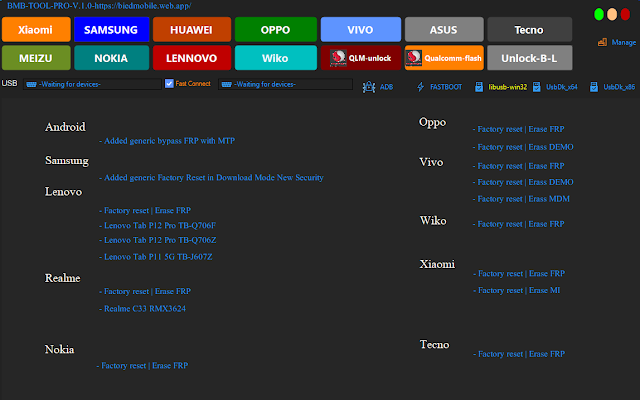Click Tecno 'Factory reset | Erase FRP' line
Viewport: 640px width, 400px height.
pos(519,354)
